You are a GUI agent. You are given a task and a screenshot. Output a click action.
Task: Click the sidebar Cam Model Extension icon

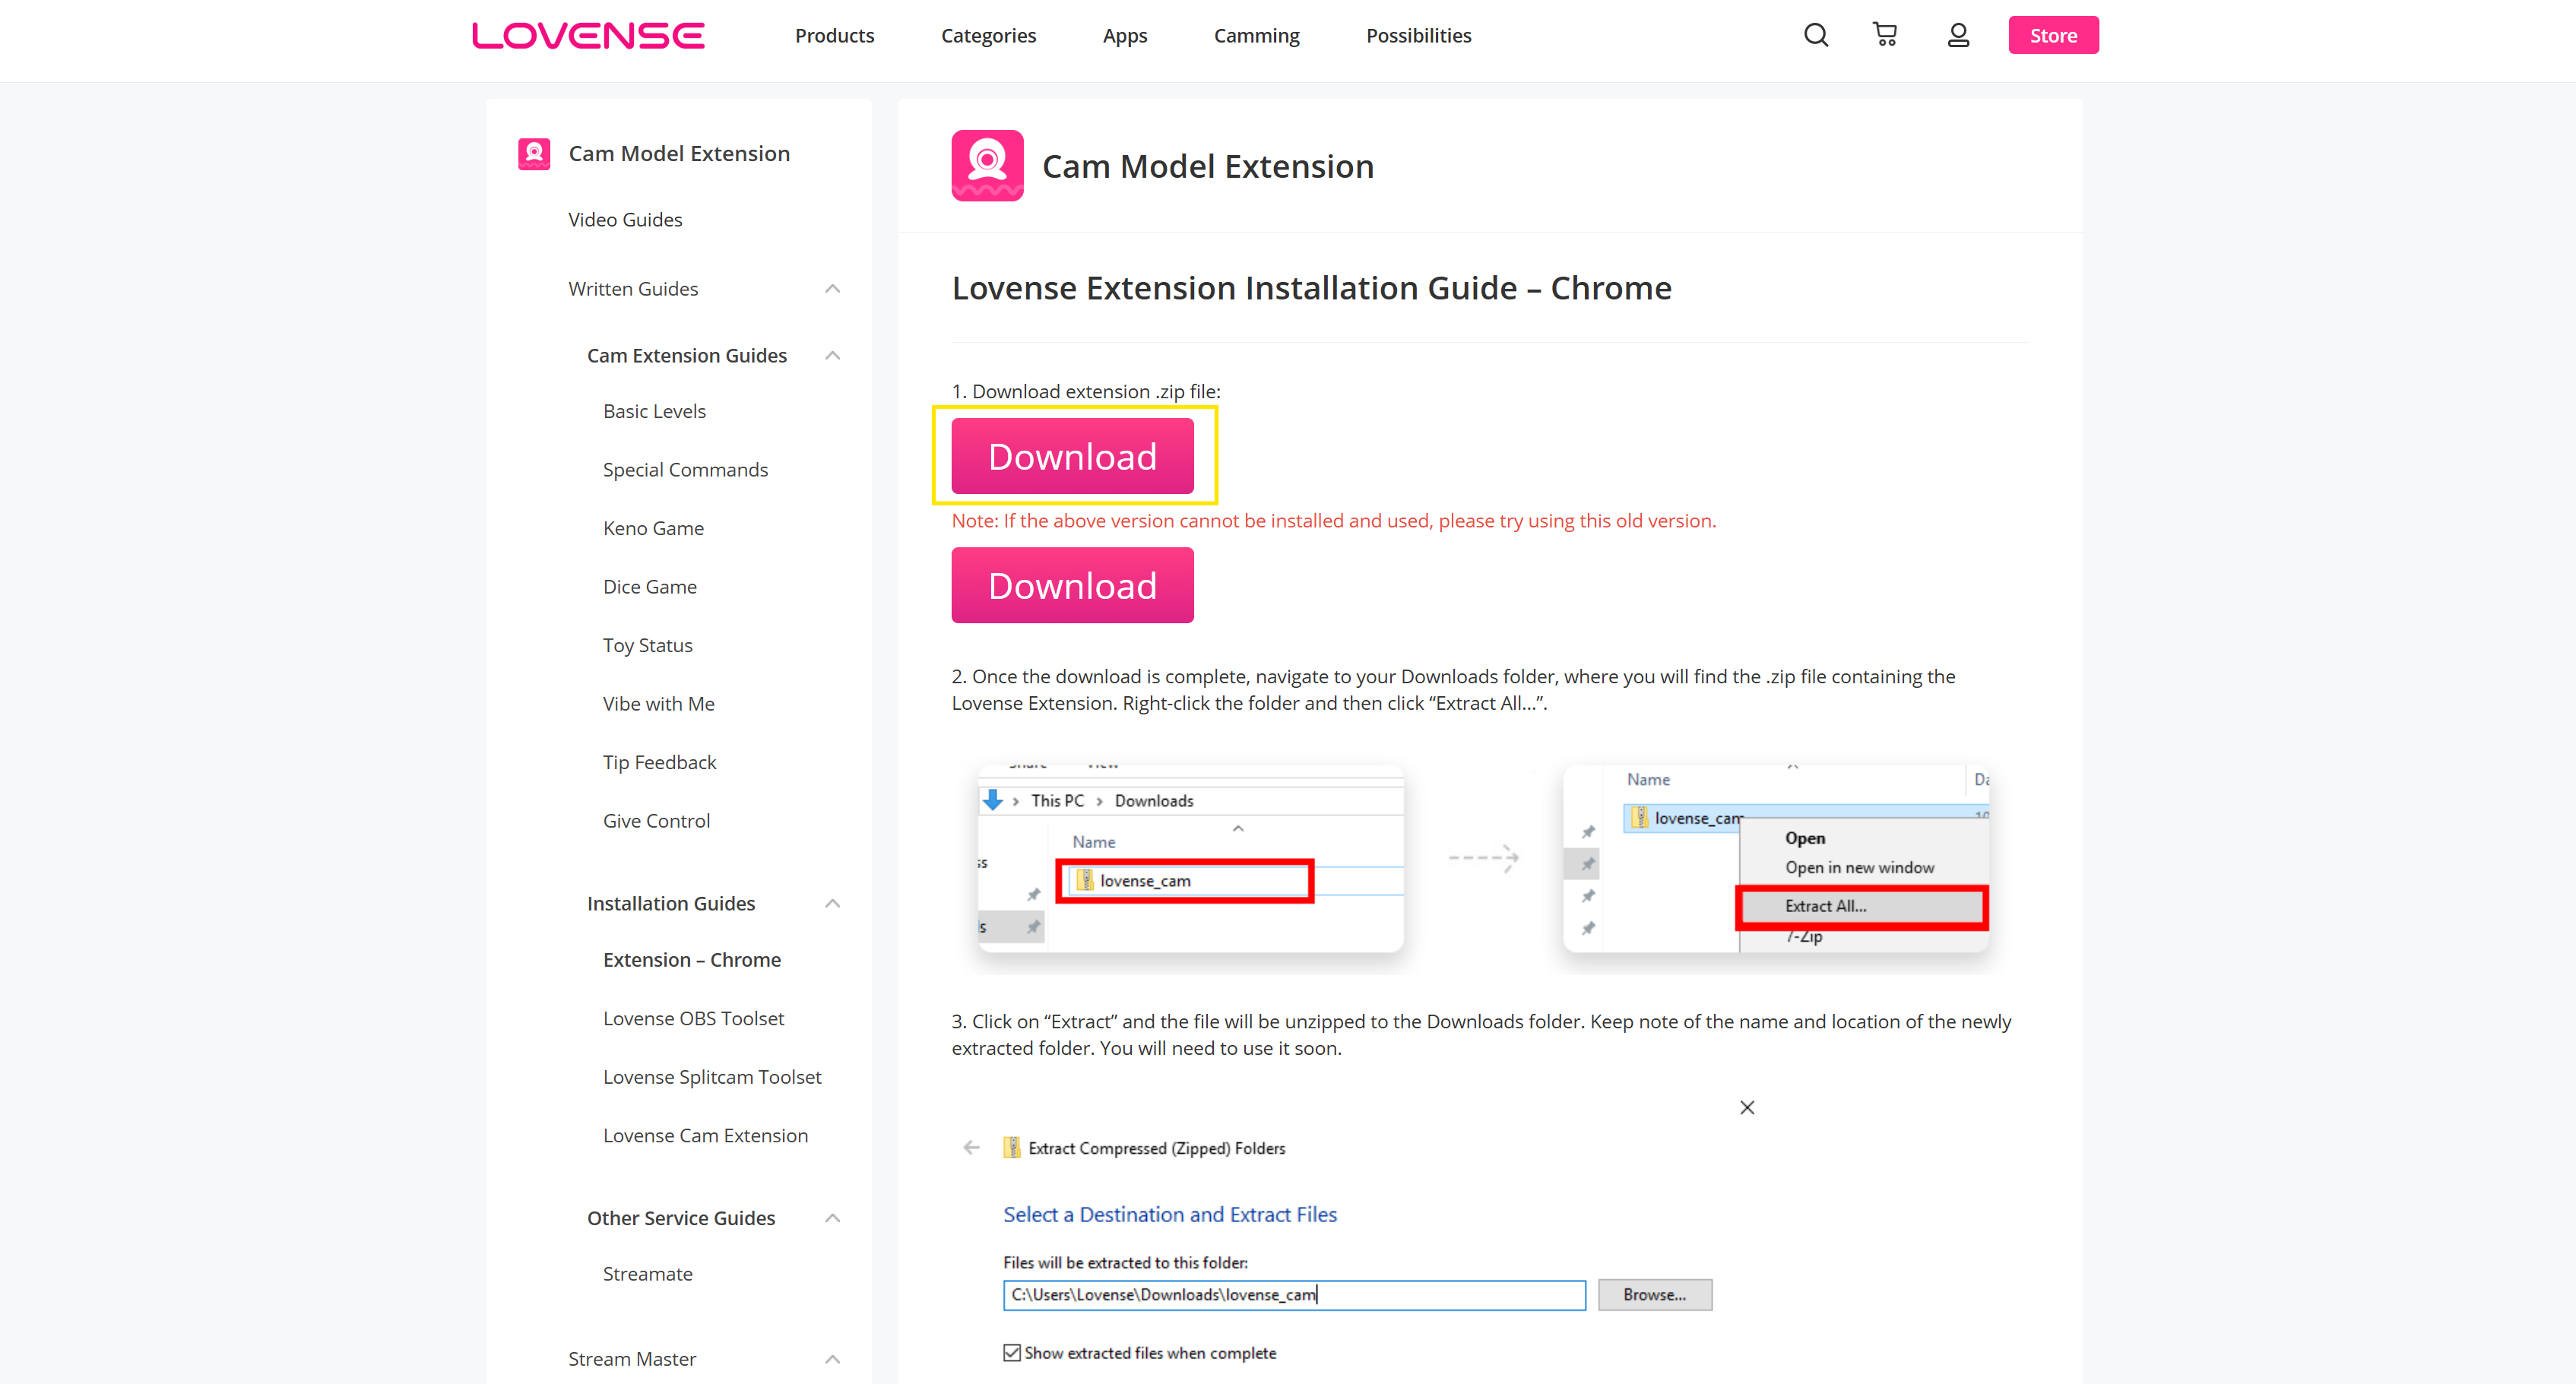[x=534, y=154]
